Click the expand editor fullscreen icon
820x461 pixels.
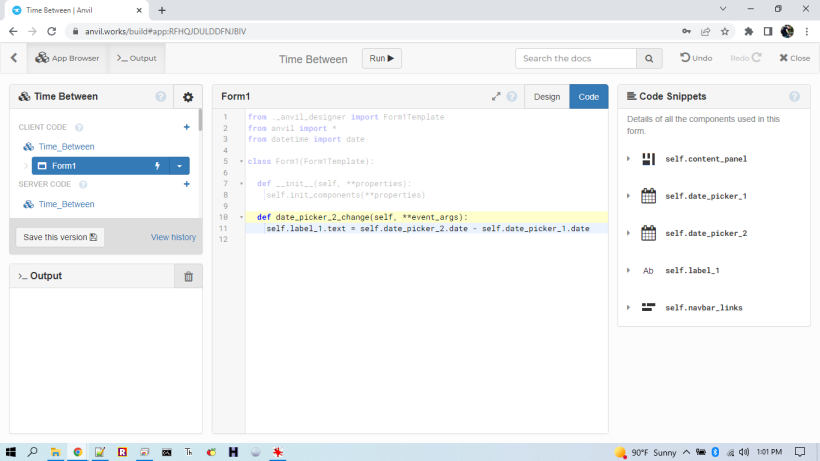pyautogui.click(x=496, y=97)
